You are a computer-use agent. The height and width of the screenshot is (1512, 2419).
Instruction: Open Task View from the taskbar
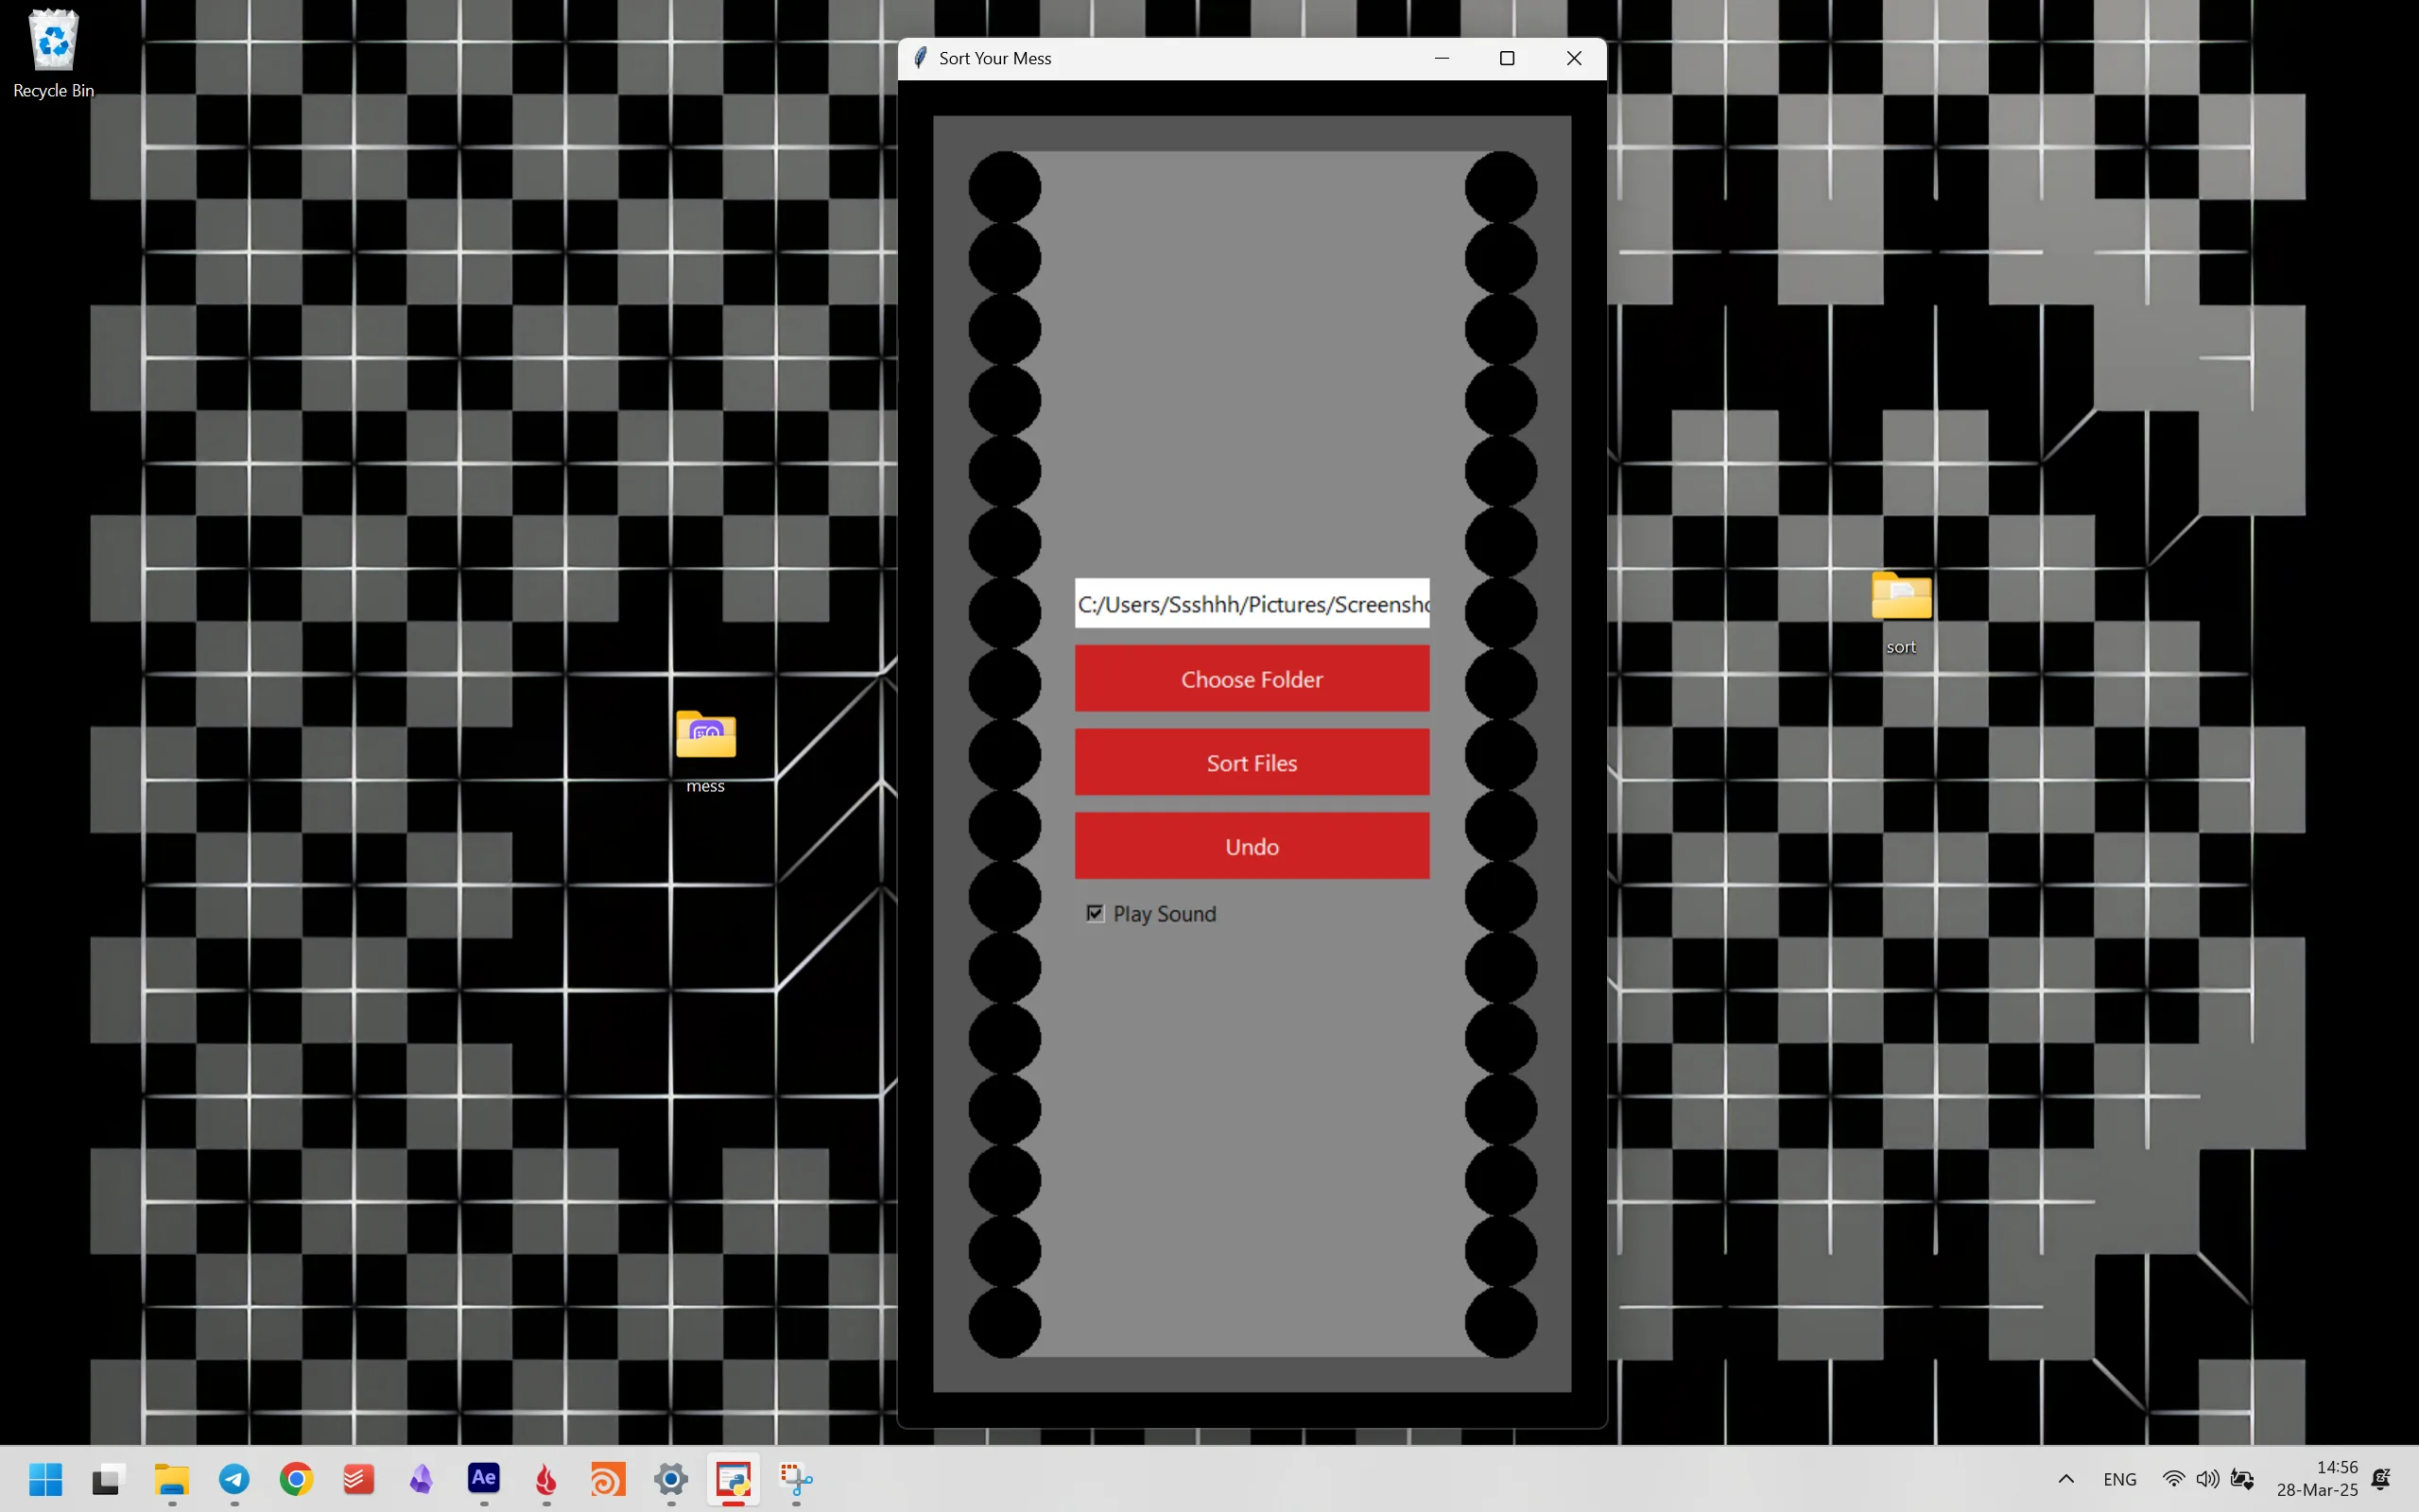pos(108,1479)
